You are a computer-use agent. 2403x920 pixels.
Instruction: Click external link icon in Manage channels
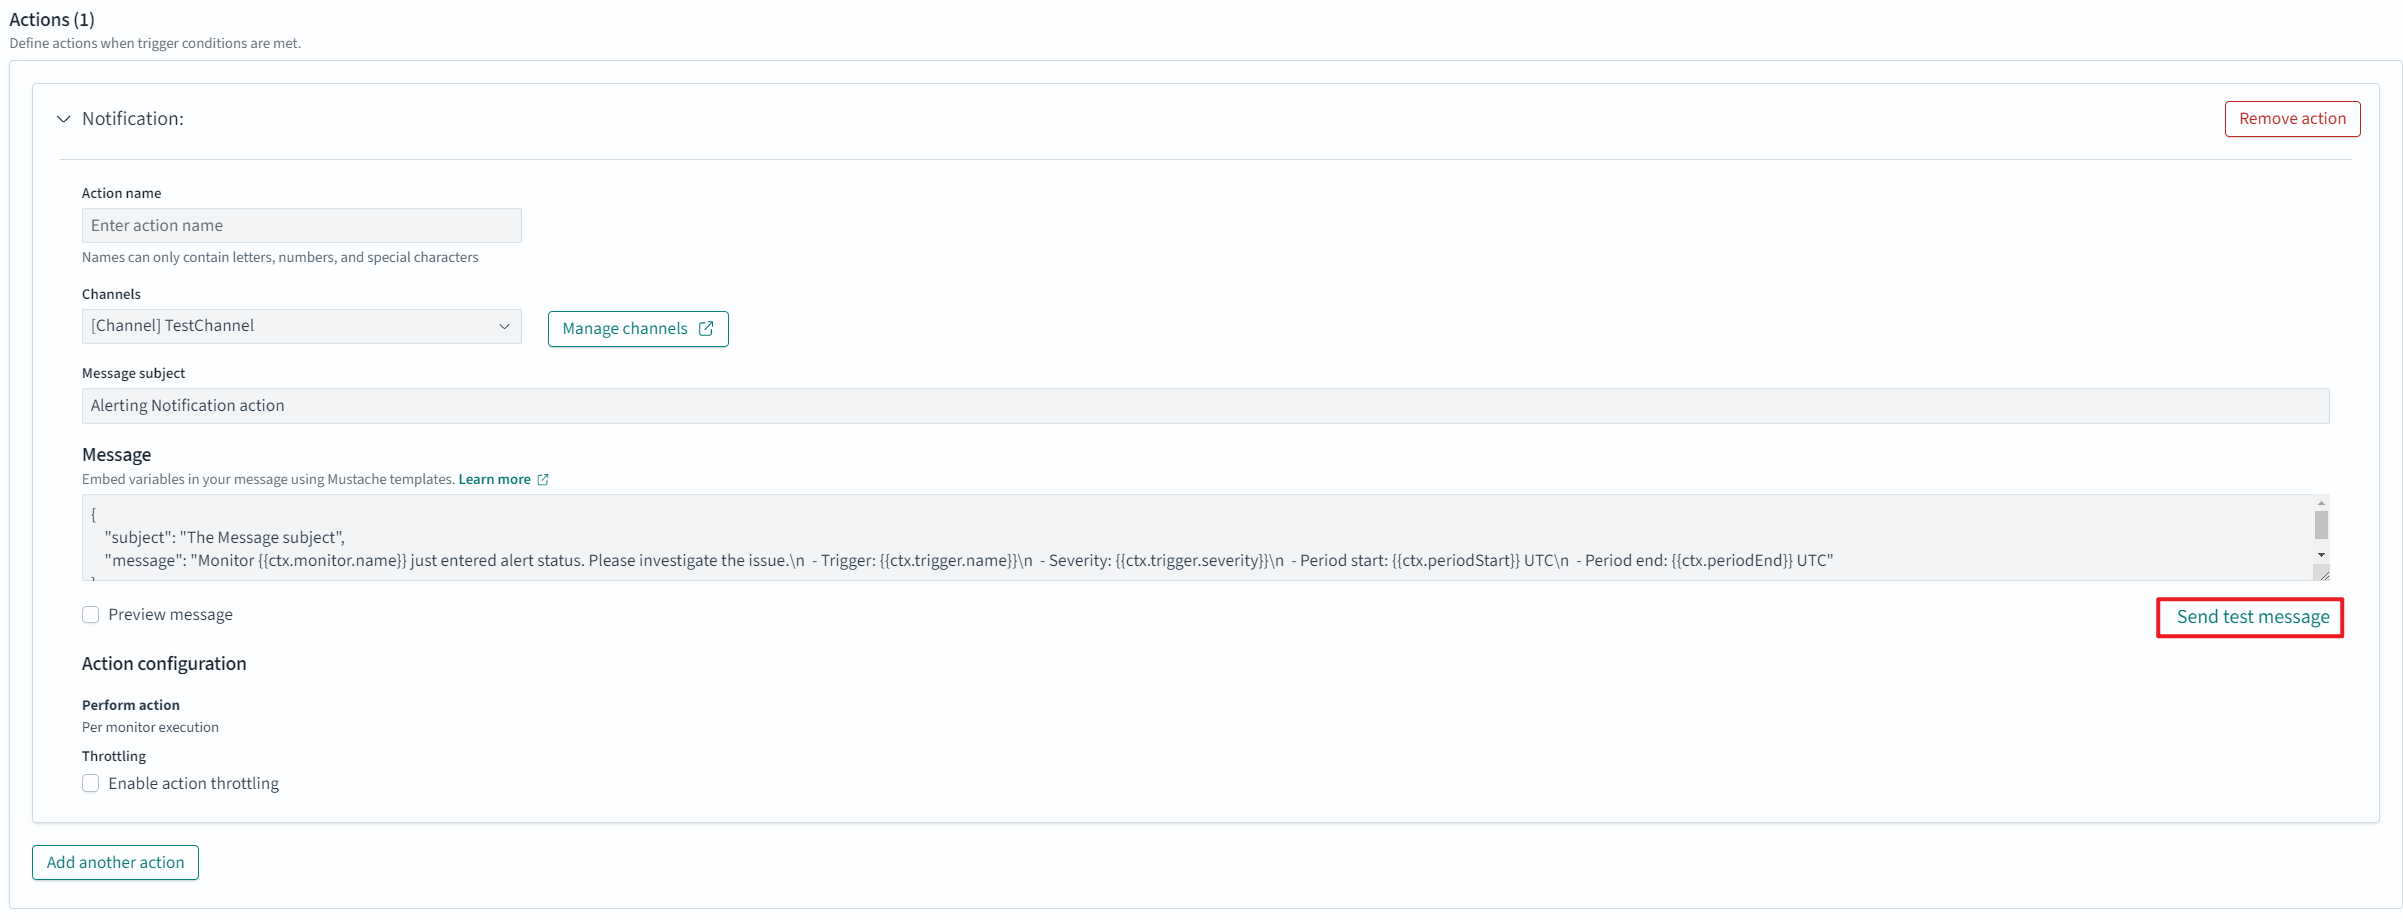(x=706, y=329)
